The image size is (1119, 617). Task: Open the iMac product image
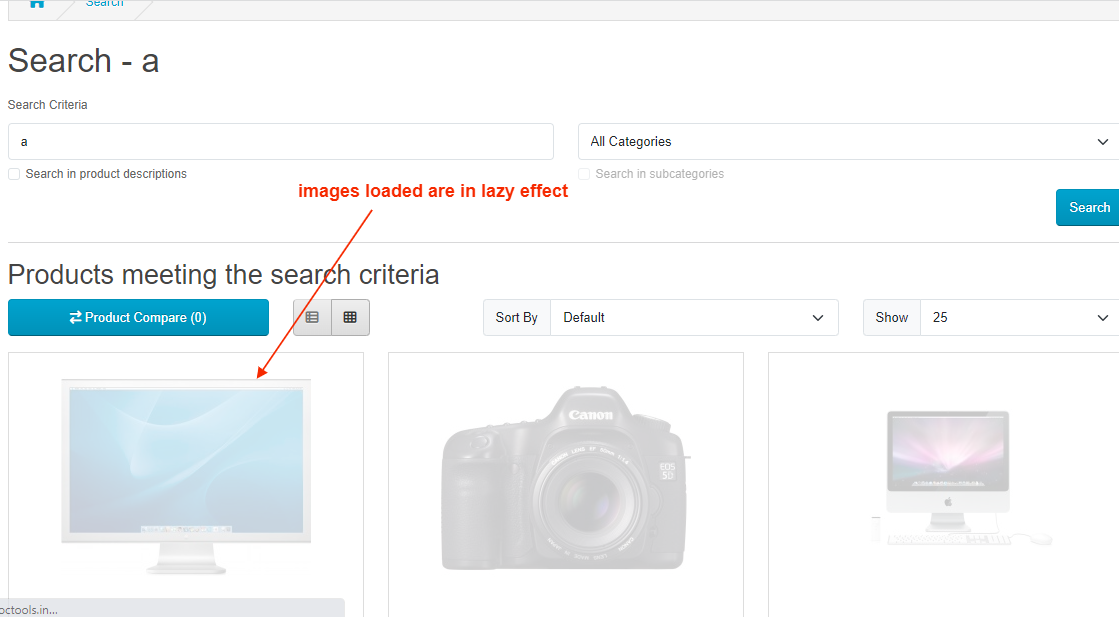pyautogui.click(x=946, y=476)
